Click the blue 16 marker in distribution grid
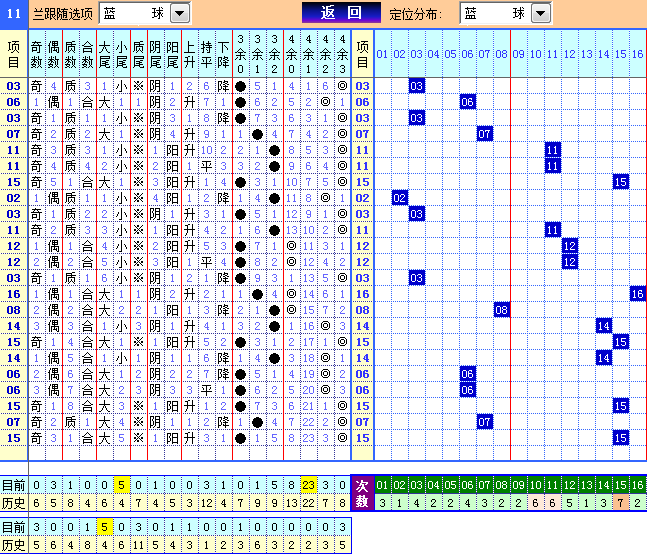 [638, 294]
